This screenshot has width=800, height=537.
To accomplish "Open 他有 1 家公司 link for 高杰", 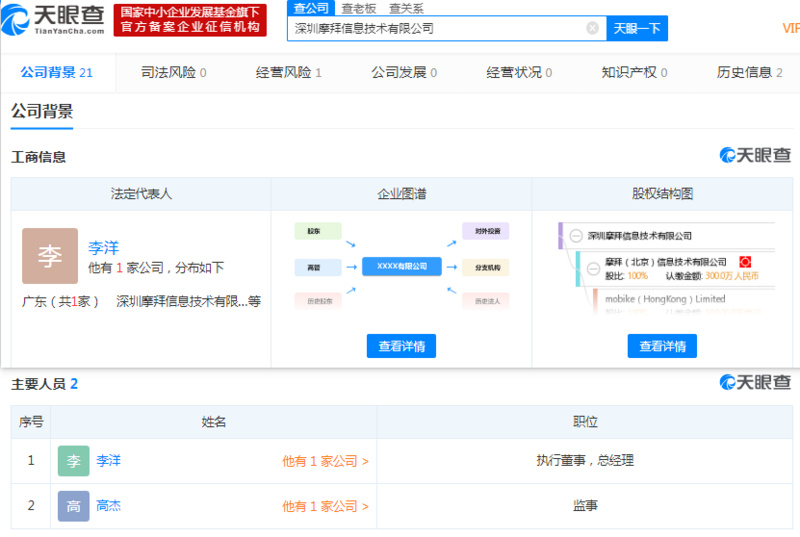I will [x=326, y=506].
